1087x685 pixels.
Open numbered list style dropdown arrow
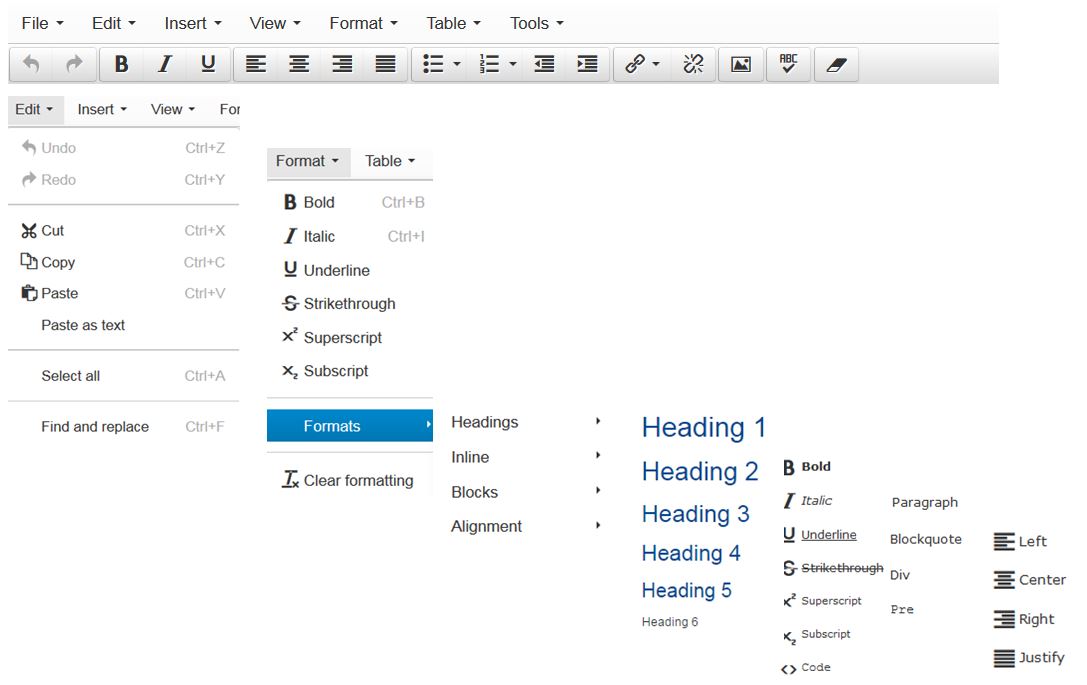513,64
